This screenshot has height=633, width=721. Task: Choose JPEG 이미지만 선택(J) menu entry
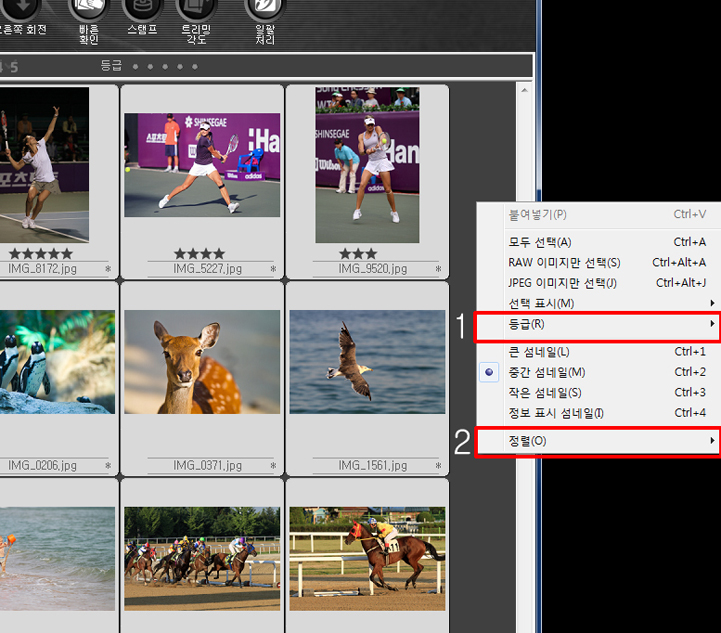click(599, 283)
